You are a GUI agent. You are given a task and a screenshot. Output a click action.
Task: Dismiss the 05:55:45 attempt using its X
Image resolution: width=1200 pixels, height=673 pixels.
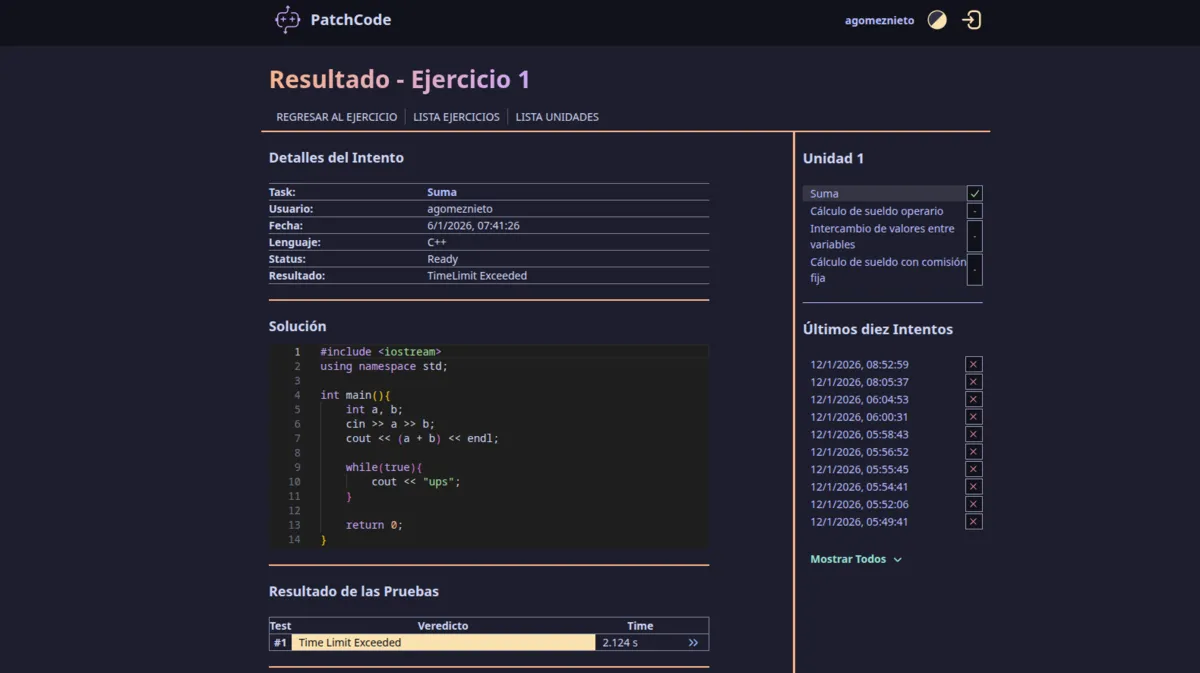pos(973,469)
